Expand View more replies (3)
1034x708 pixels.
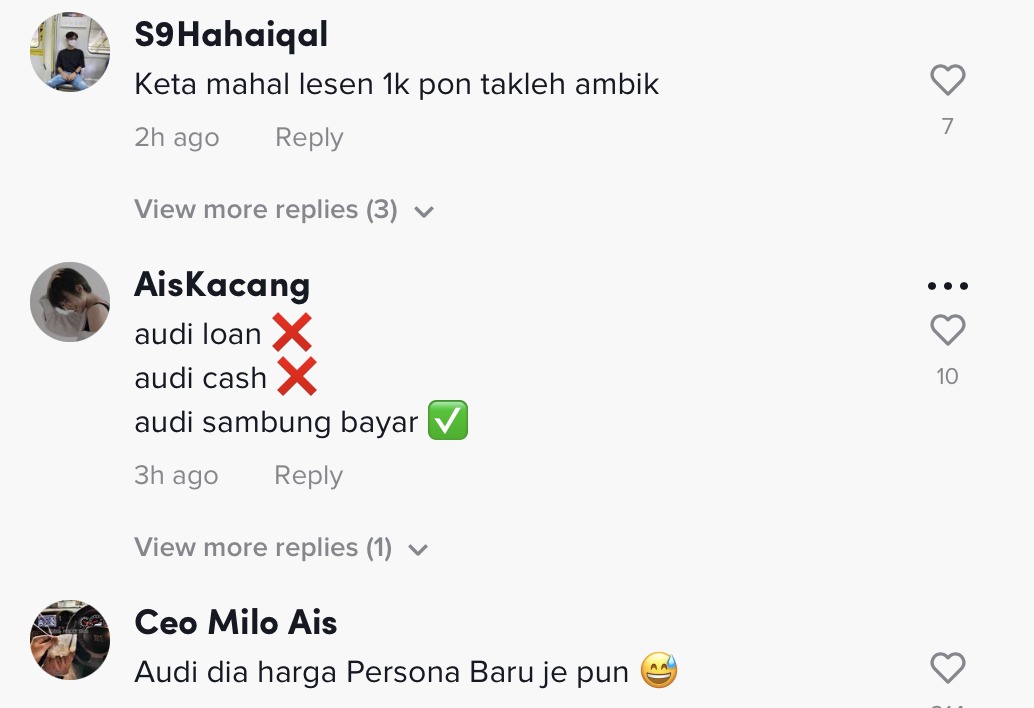tap(284, 210)
